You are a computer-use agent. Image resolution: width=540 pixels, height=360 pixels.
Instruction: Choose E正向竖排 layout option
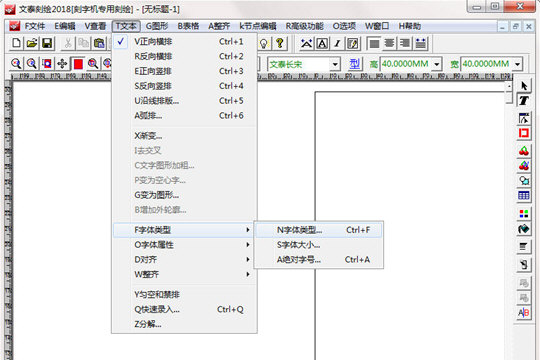click(x=185, y=71)
